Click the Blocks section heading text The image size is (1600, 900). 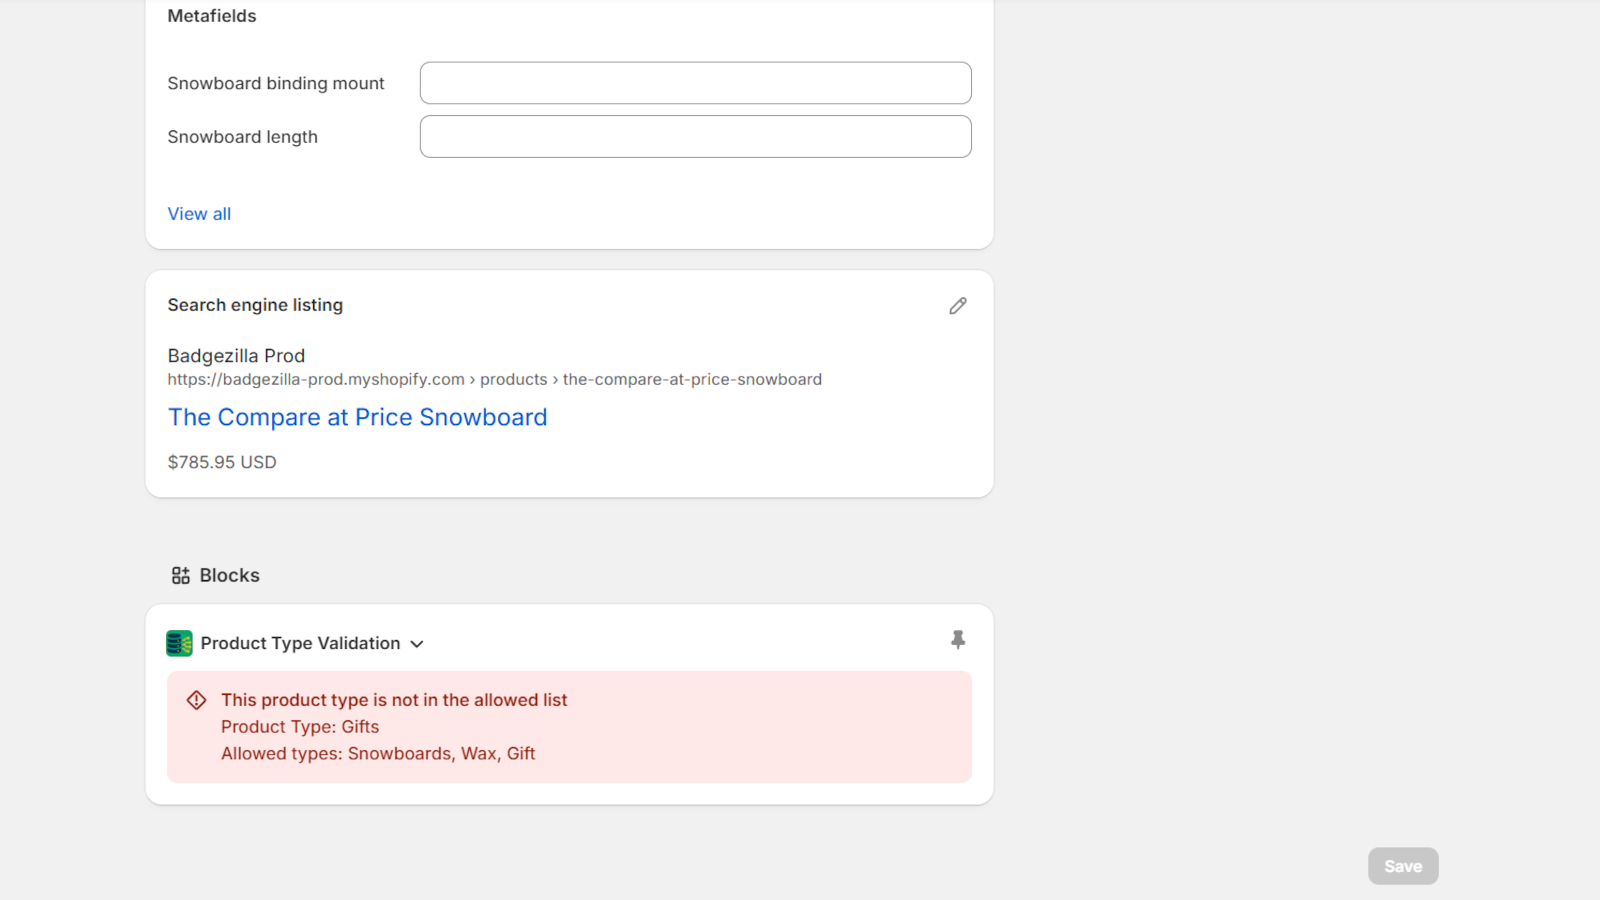[x=229, y=576]
